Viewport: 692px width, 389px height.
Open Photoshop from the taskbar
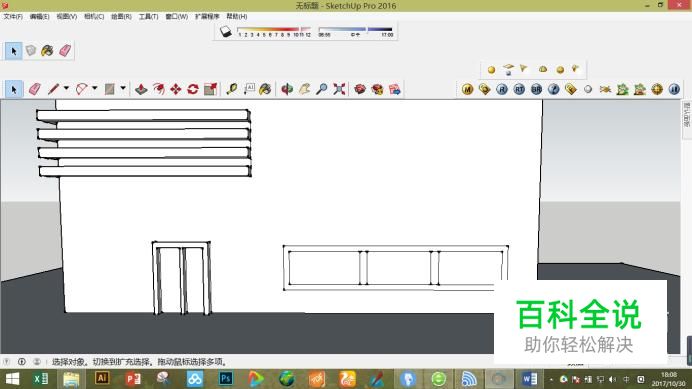point(226,379)
